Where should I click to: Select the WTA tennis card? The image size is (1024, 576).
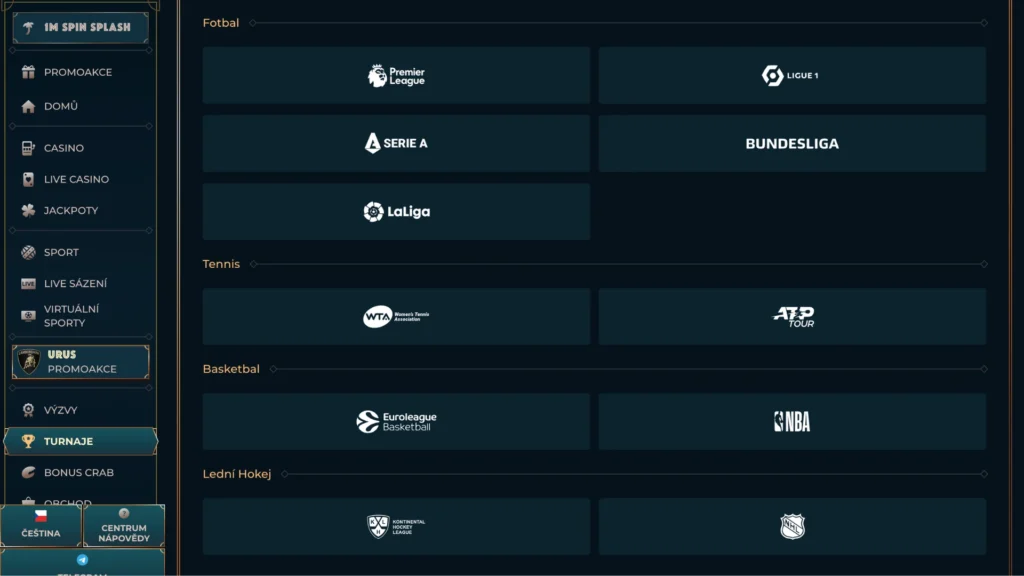[396, 317]
